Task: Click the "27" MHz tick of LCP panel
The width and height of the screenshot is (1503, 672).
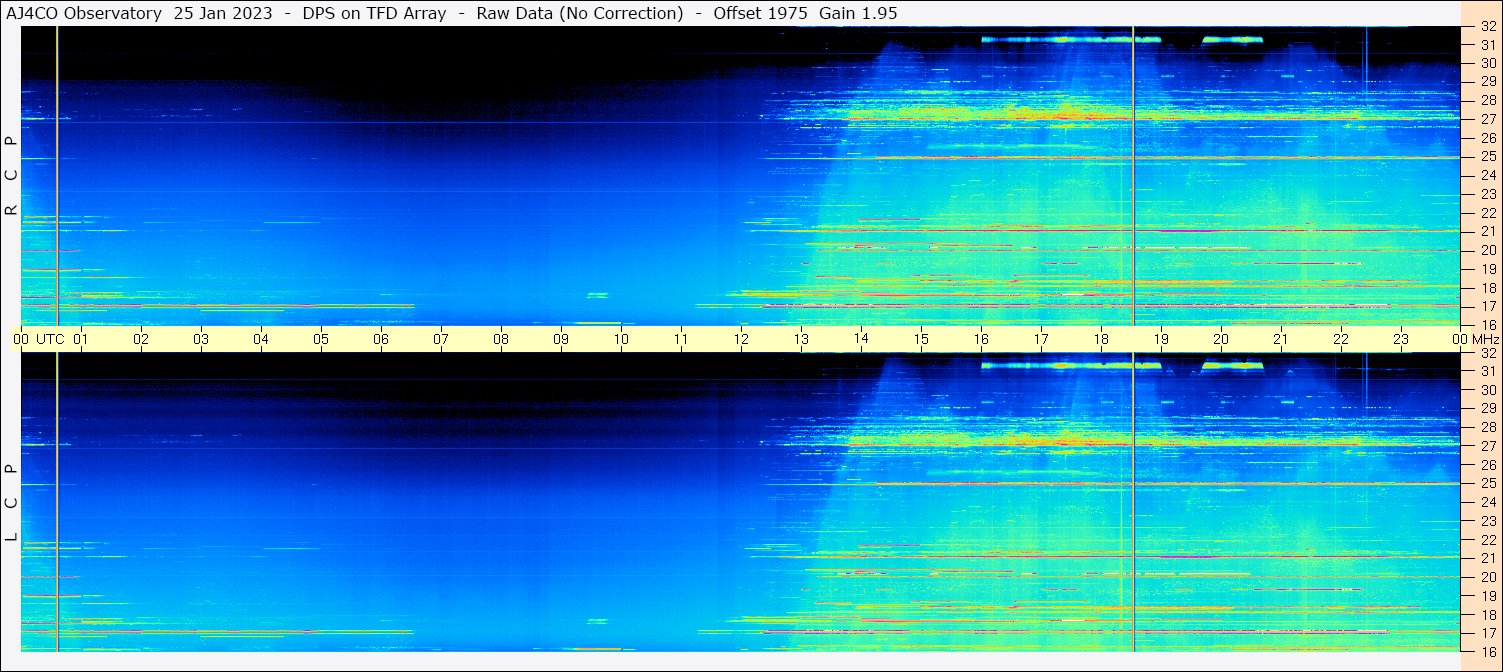Action: click(1488, 446)
